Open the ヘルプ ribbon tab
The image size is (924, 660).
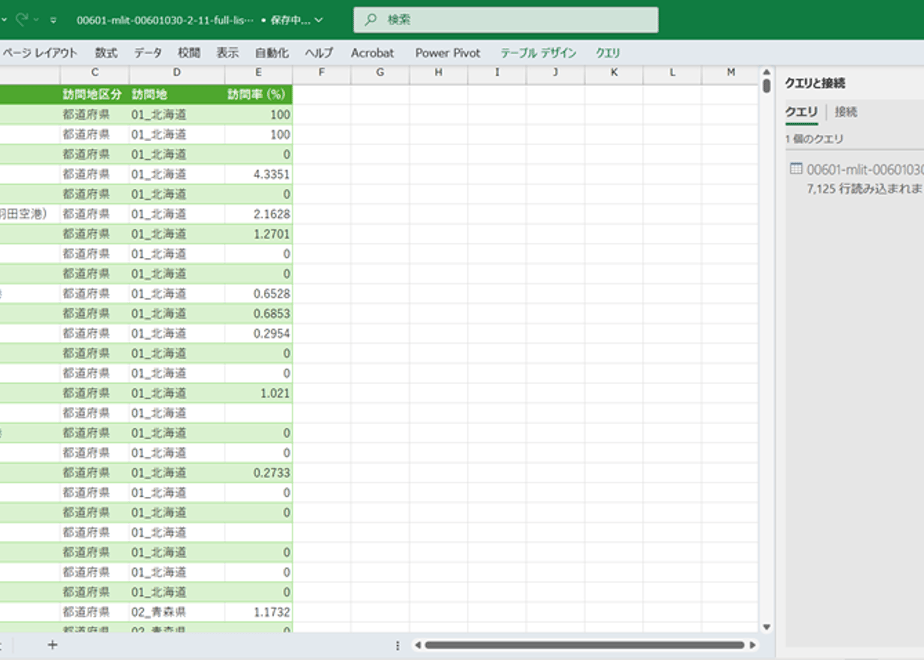(x=319, y=53)
